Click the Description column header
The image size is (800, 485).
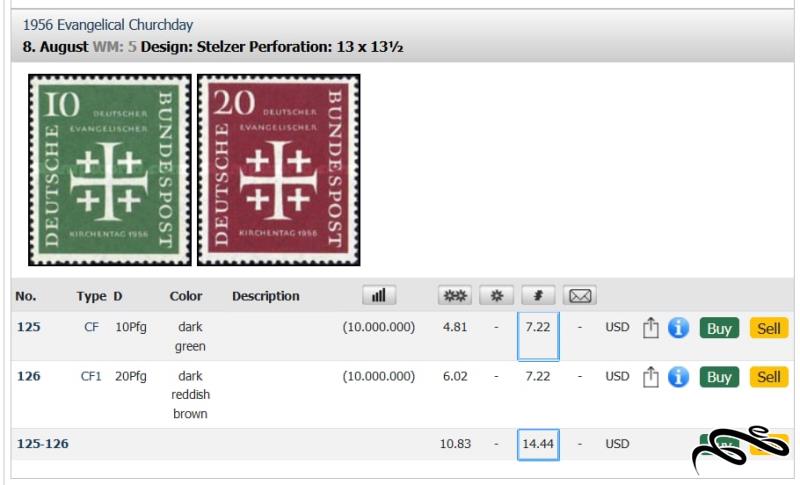coord(266,296)
